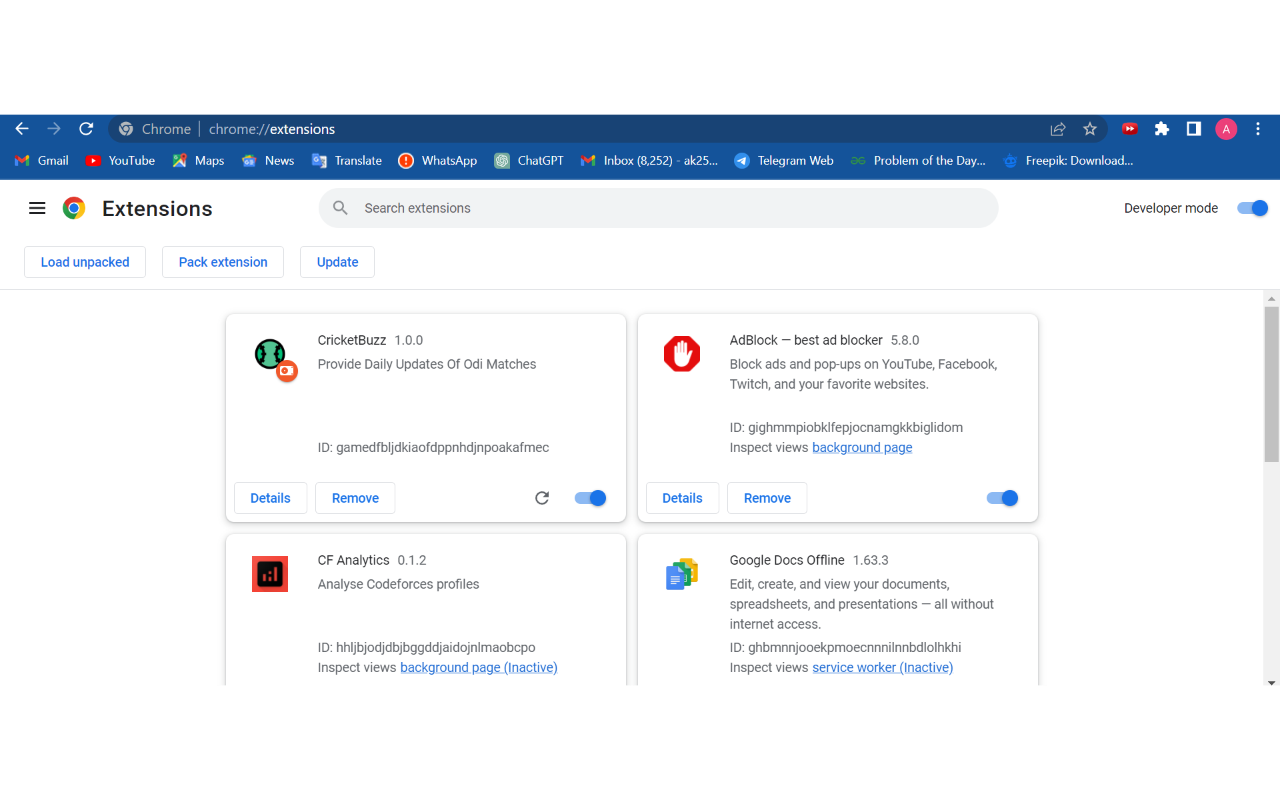Open the profile avatar icon
The height and width of the screenshot is (800, 1280).
(x=1226, y=129)
